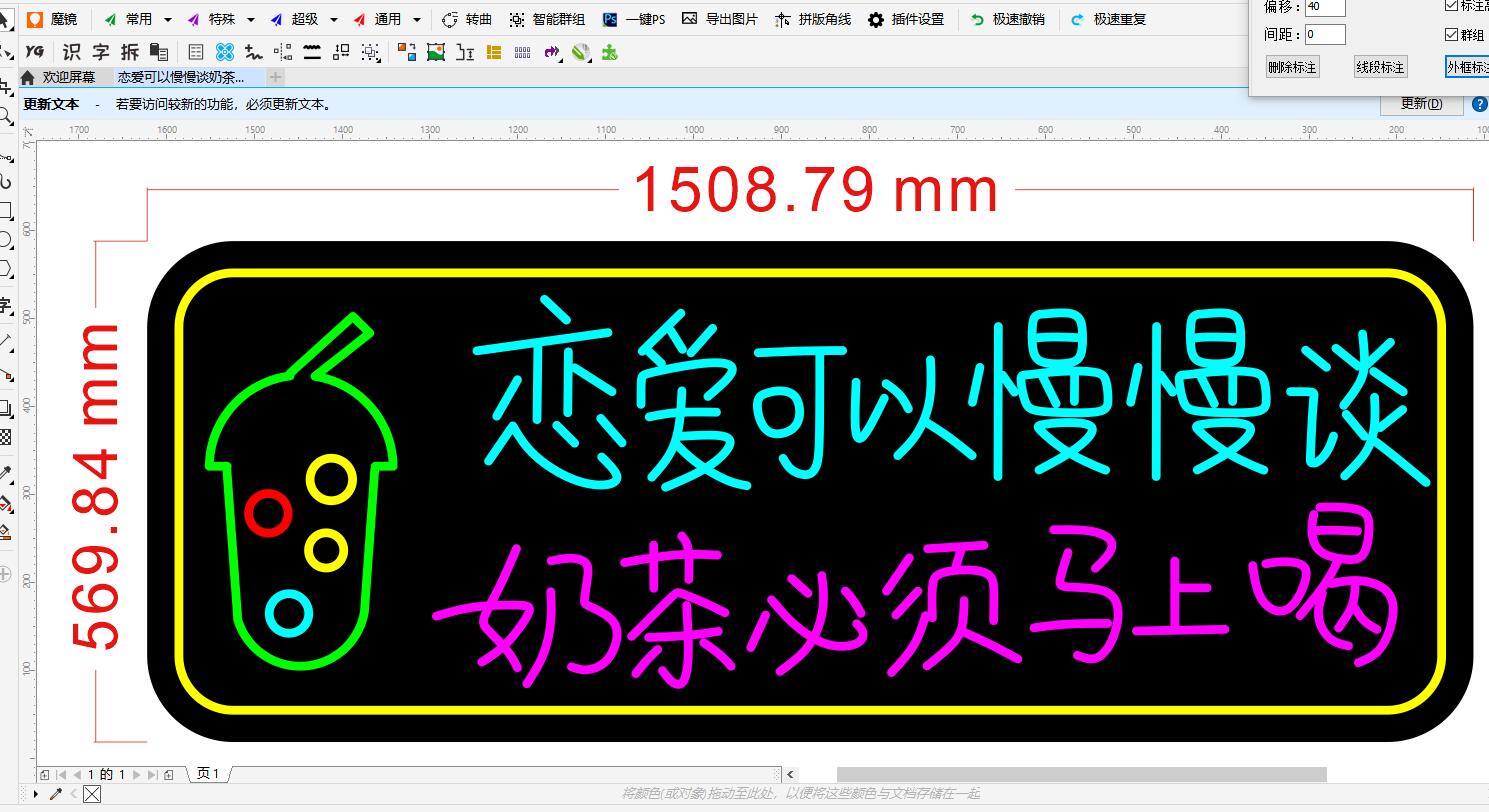Viewport: 1489px width, 812px height.
Task: Click the green puzzle piece icon
Action: click(x=610, y=52)
